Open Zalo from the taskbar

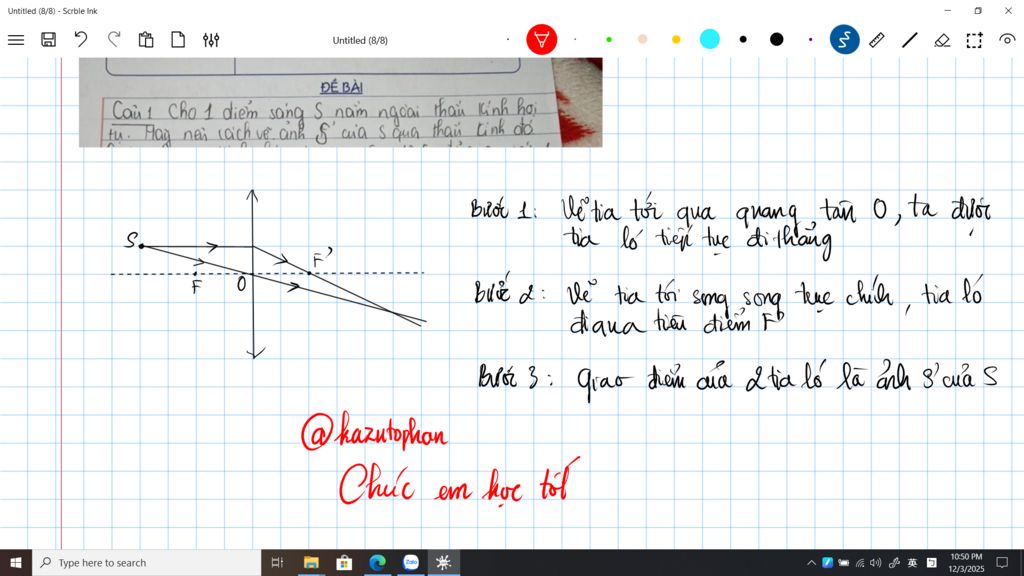[x=411, y=562]
